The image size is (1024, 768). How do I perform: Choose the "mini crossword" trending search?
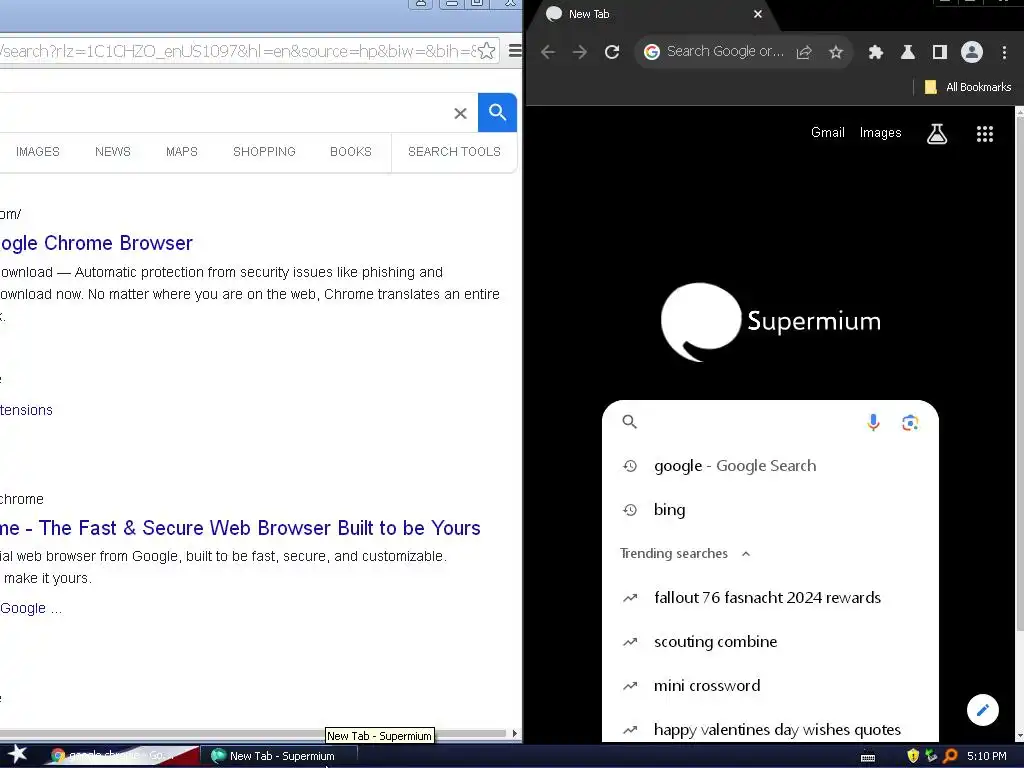pyautogui.click(x=771, y=686)
